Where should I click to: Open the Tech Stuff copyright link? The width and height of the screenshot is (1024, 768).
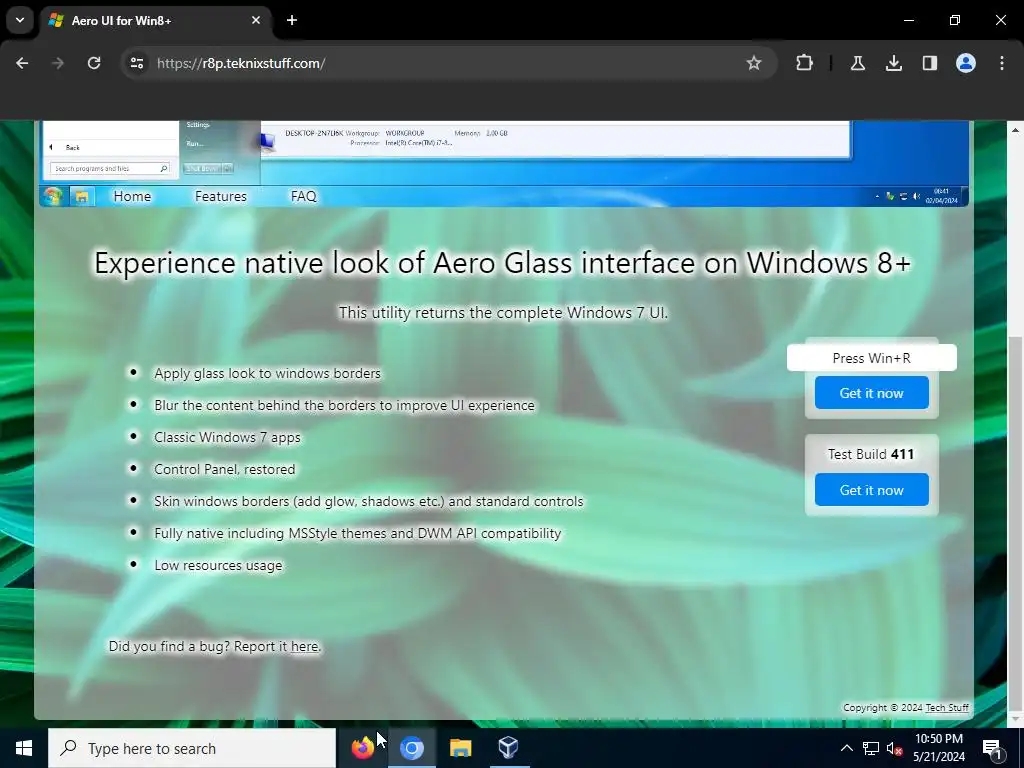947,708
